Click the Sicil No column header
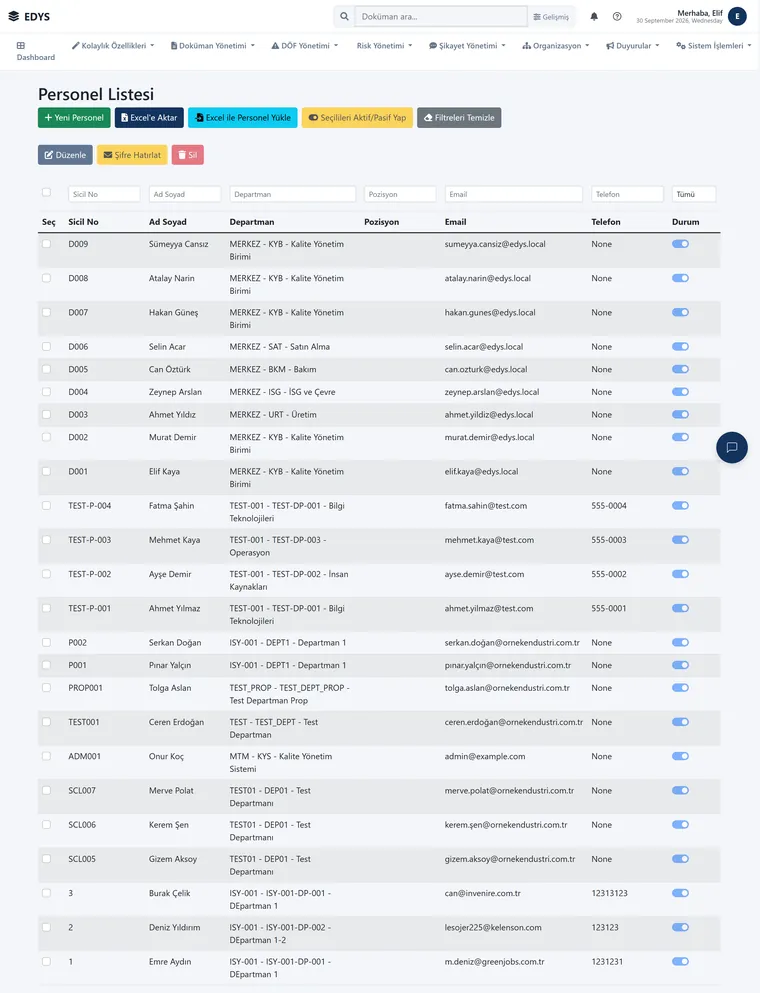760x993 pixels. pos(83,222)
